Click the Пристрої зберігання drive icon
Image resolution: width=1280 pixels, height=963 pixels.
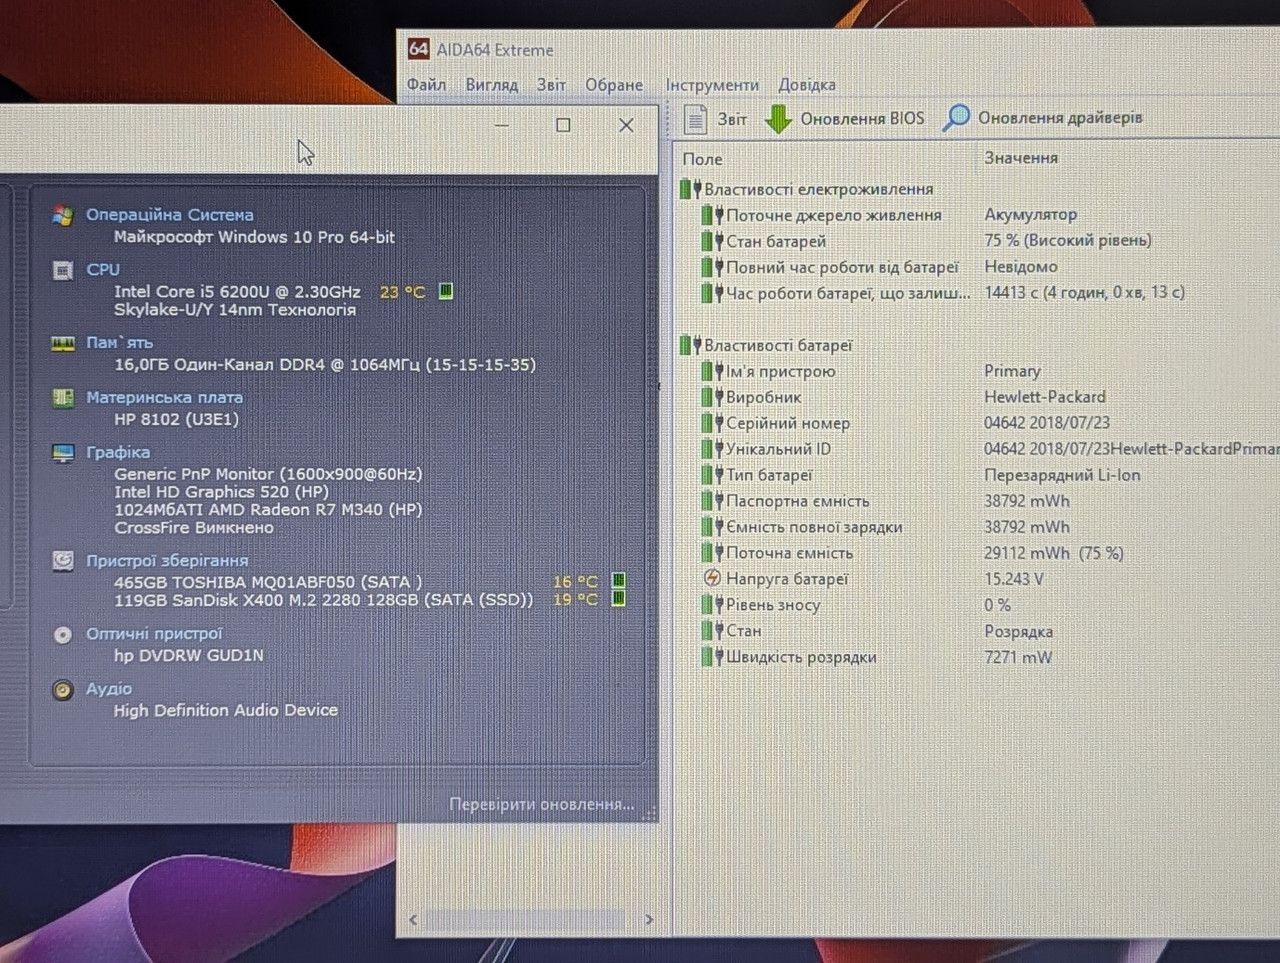coord(63,561)
